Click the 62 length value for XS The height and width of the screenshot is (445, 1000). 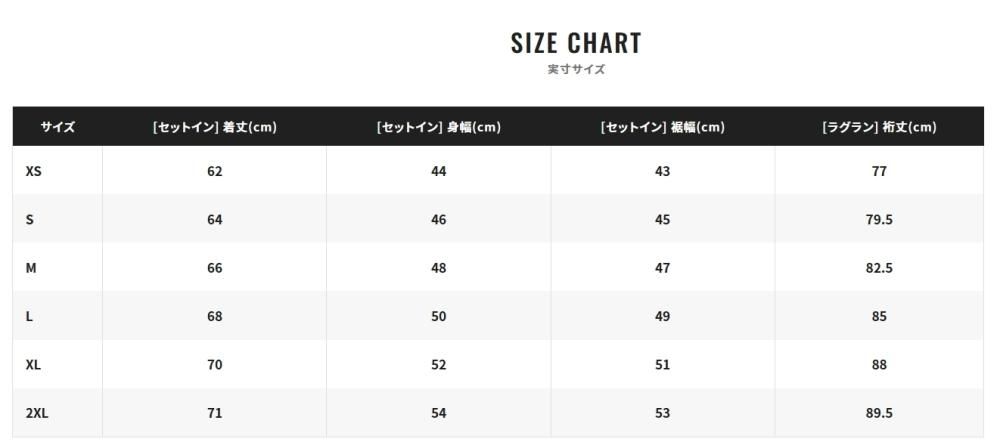click(215, 171)
